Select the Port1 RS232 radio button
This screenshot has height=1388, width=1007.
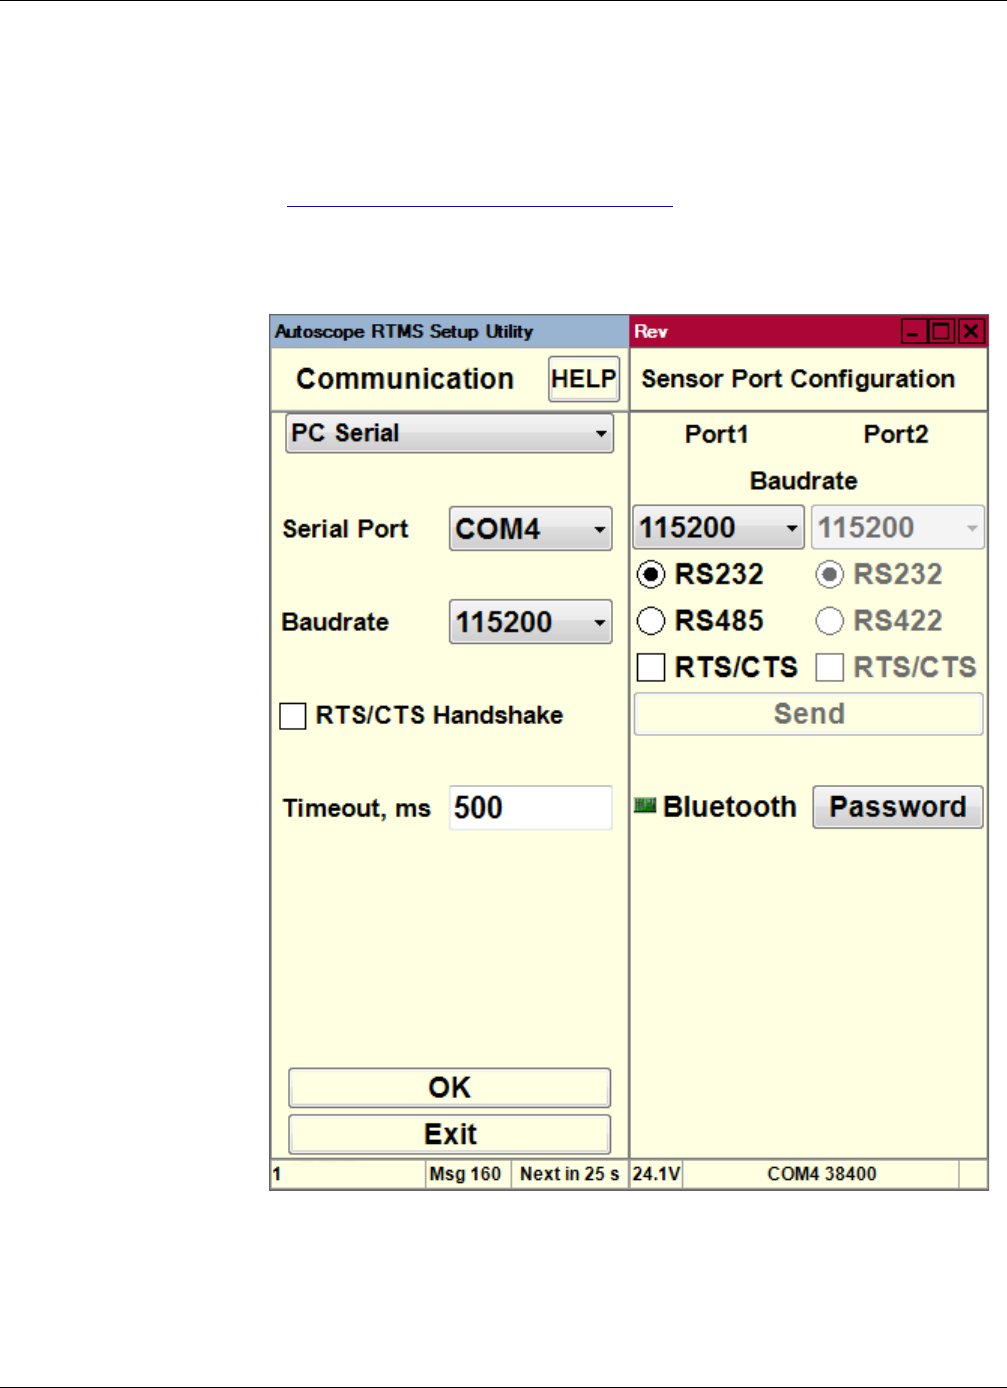click(x=651, y=574)
